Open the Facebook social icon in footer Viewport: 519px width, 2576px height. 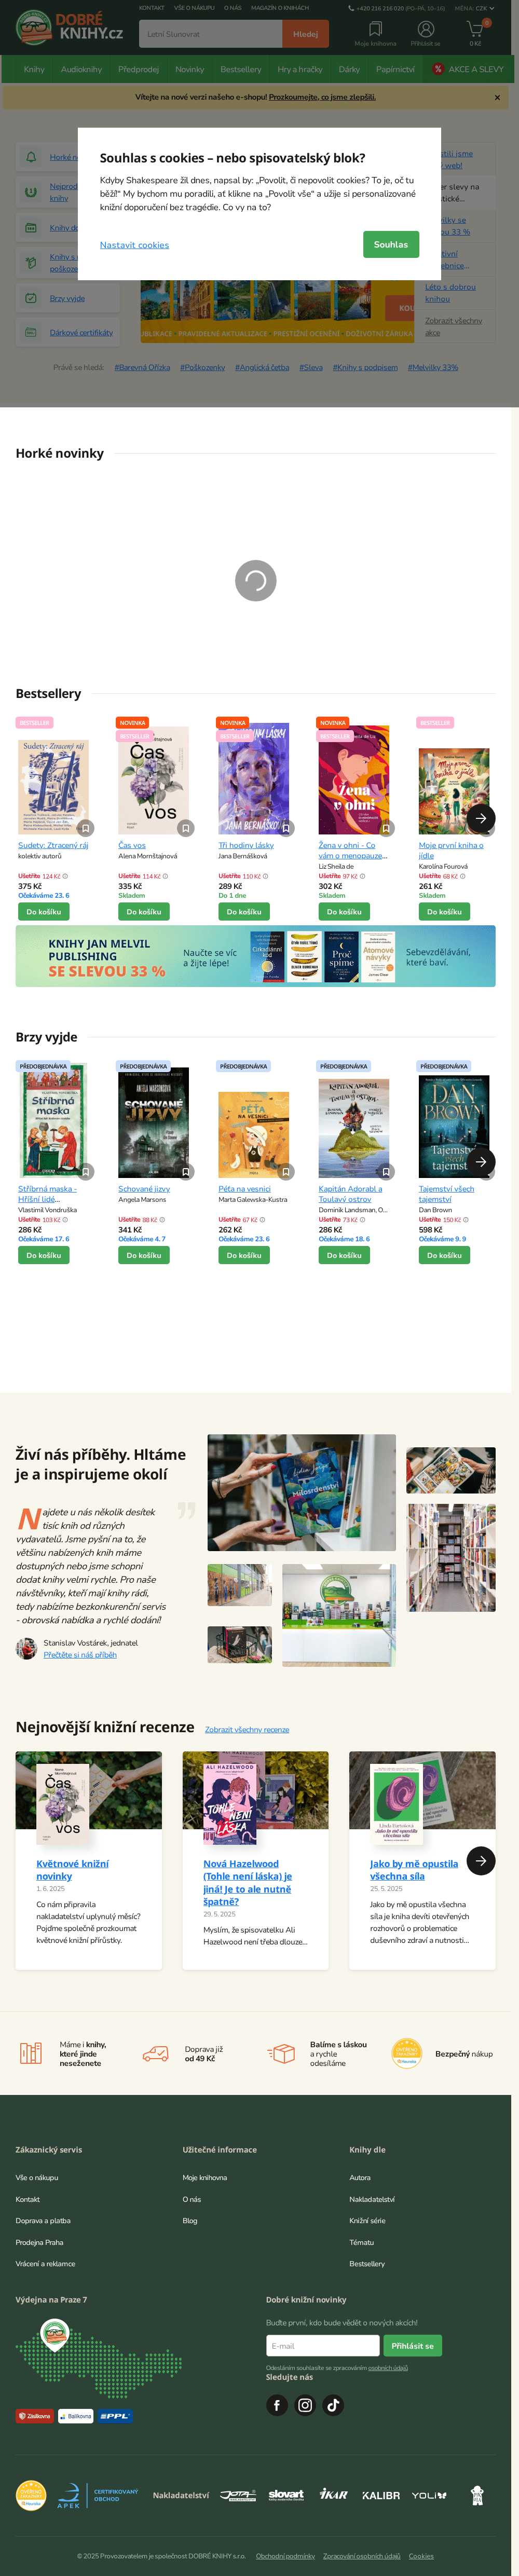(277, 2405)
